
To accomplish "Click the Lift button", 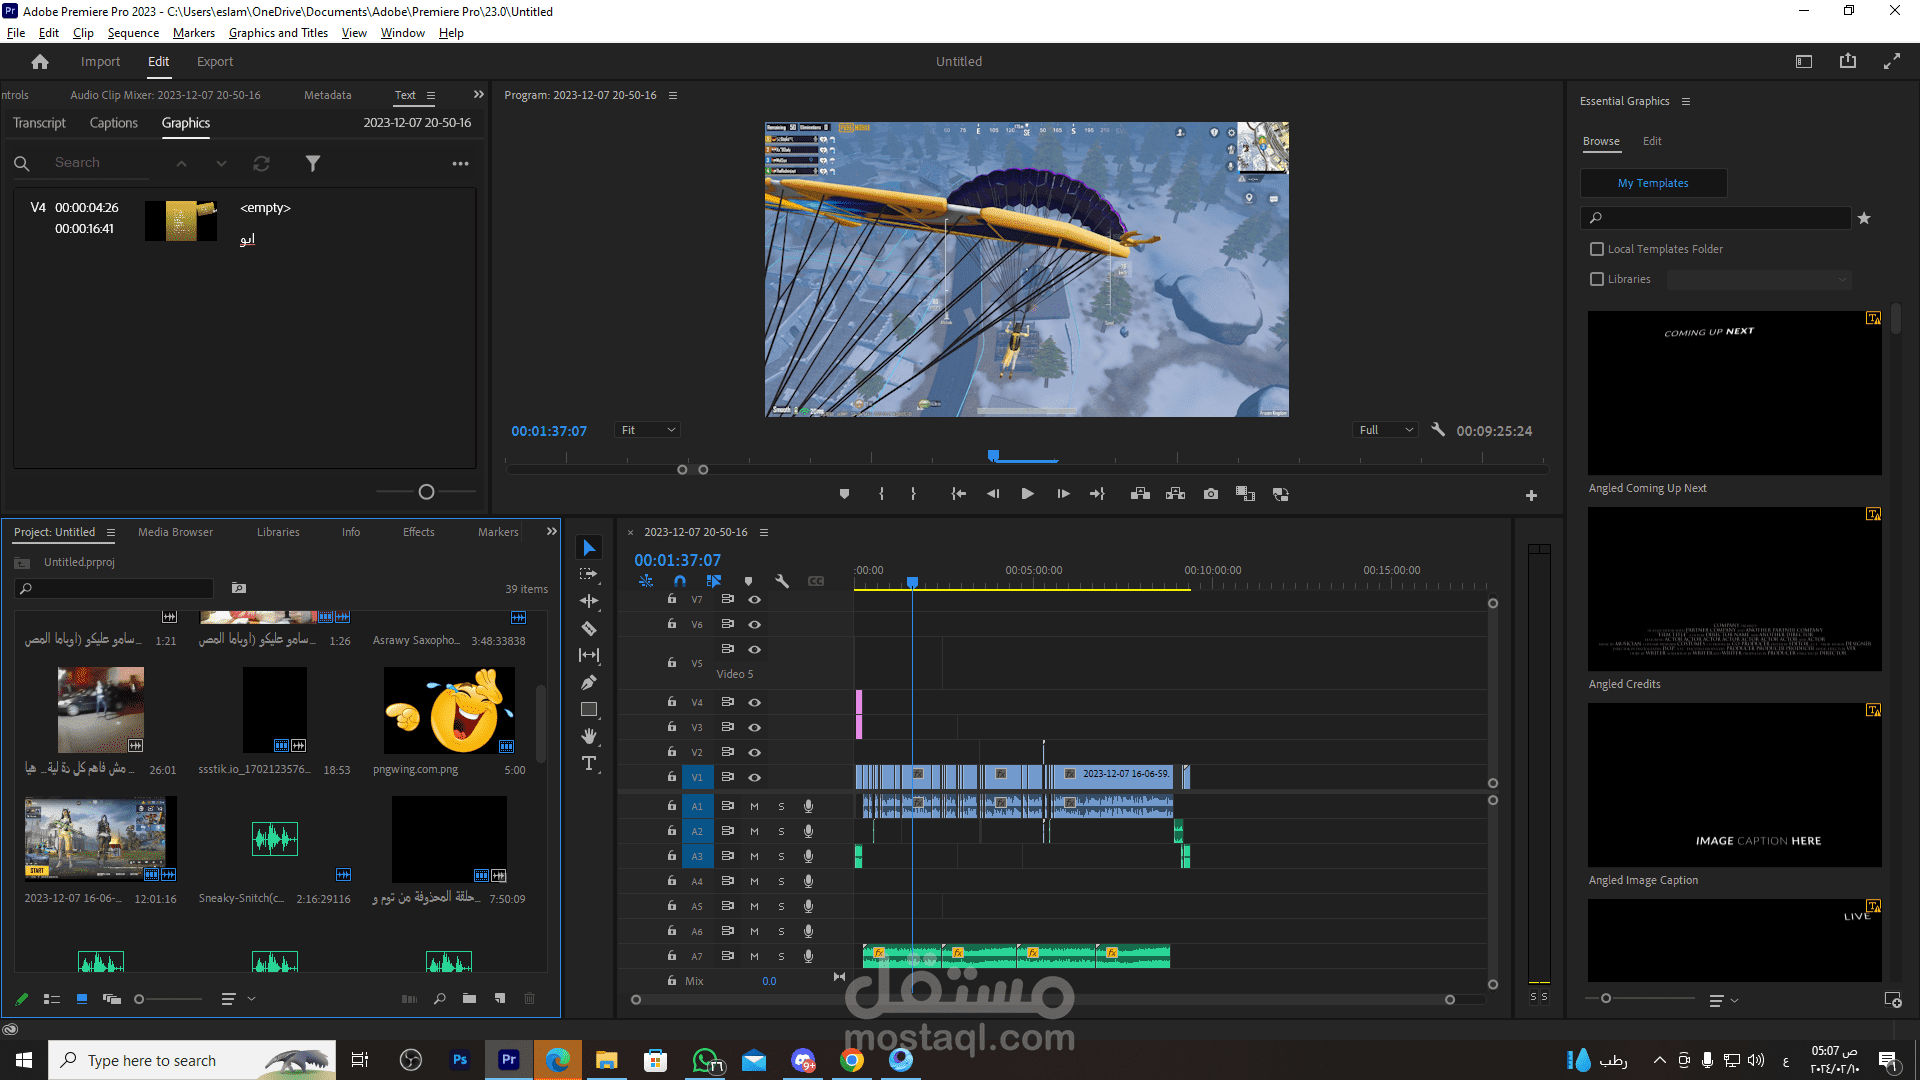I will click(1140, 494).
